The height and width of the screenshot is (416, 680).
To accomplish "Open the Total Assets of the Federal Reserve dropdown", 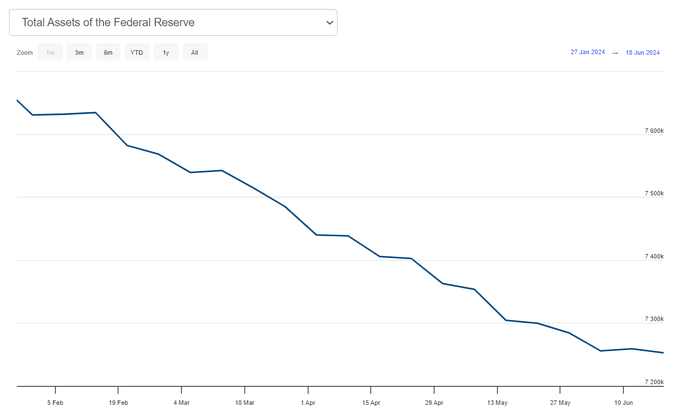I will [173, 23].
